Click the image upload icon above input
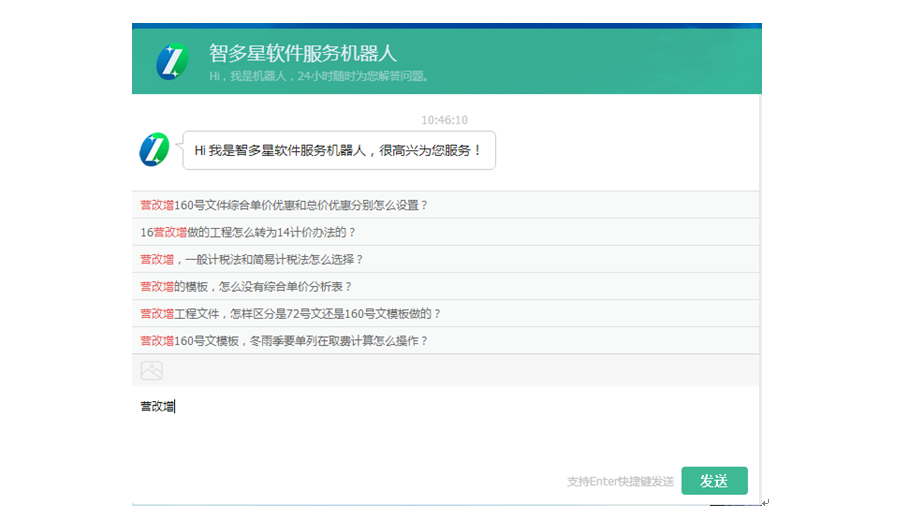Image resolution: width=901 pixels, height=526 pixels. tap(151, 371)
